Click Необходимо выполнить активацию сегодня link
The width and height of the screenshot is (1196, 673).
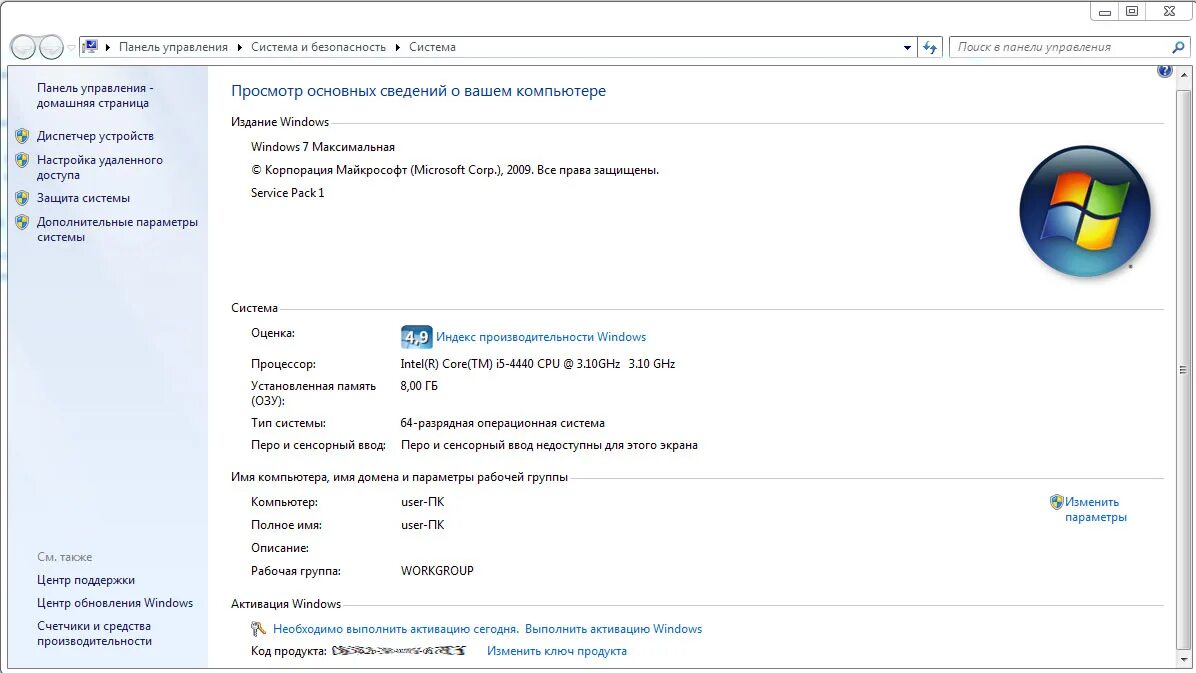click(396, 629)
